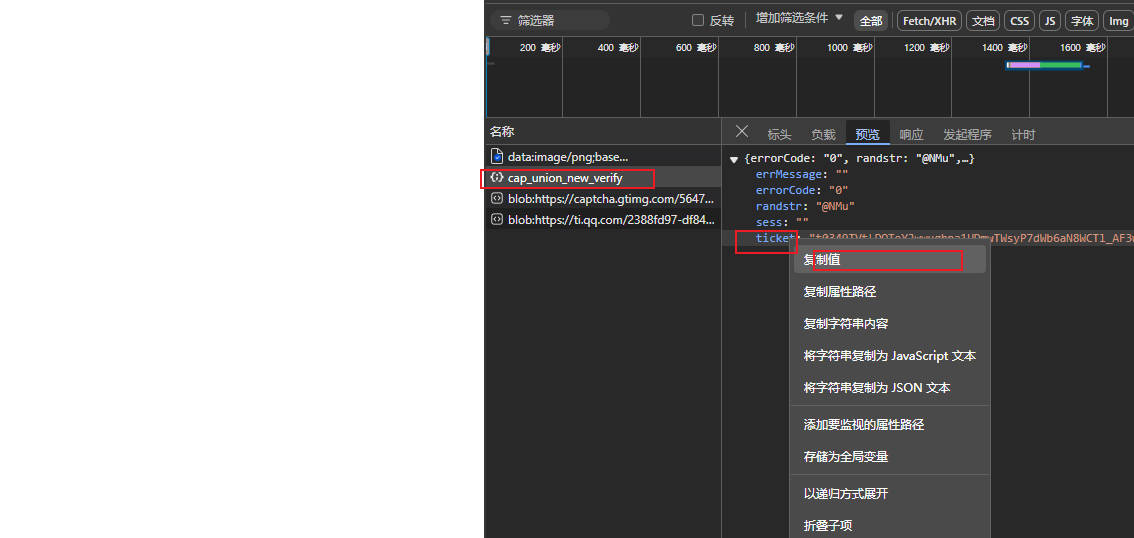Filter requests by Fetch/XHR
Screen dimensions: 1134x538
click(x=928, y=21)
